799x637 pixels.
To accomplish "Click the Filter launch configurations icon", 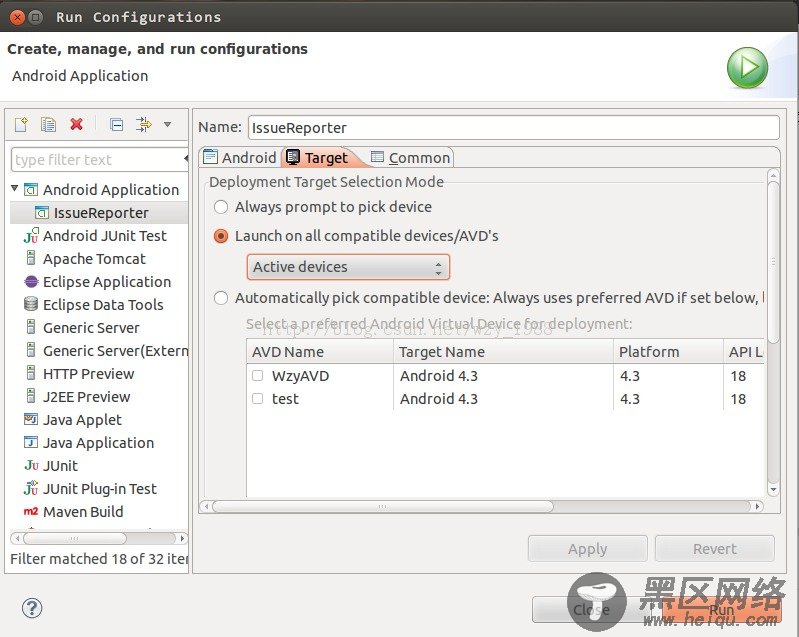I will pos(144,124).
